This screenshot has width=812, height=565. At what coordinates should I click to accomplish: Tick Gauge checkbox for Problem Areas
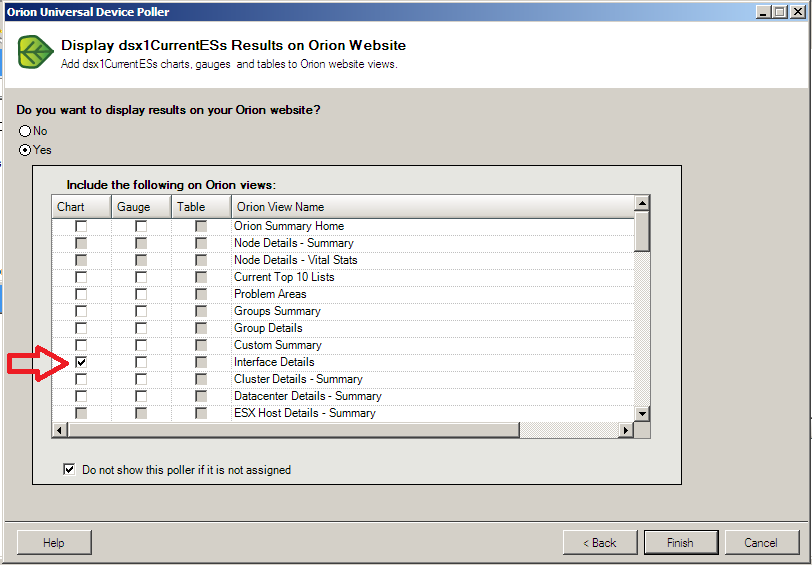pyautogui.click(x=141, y=294)
